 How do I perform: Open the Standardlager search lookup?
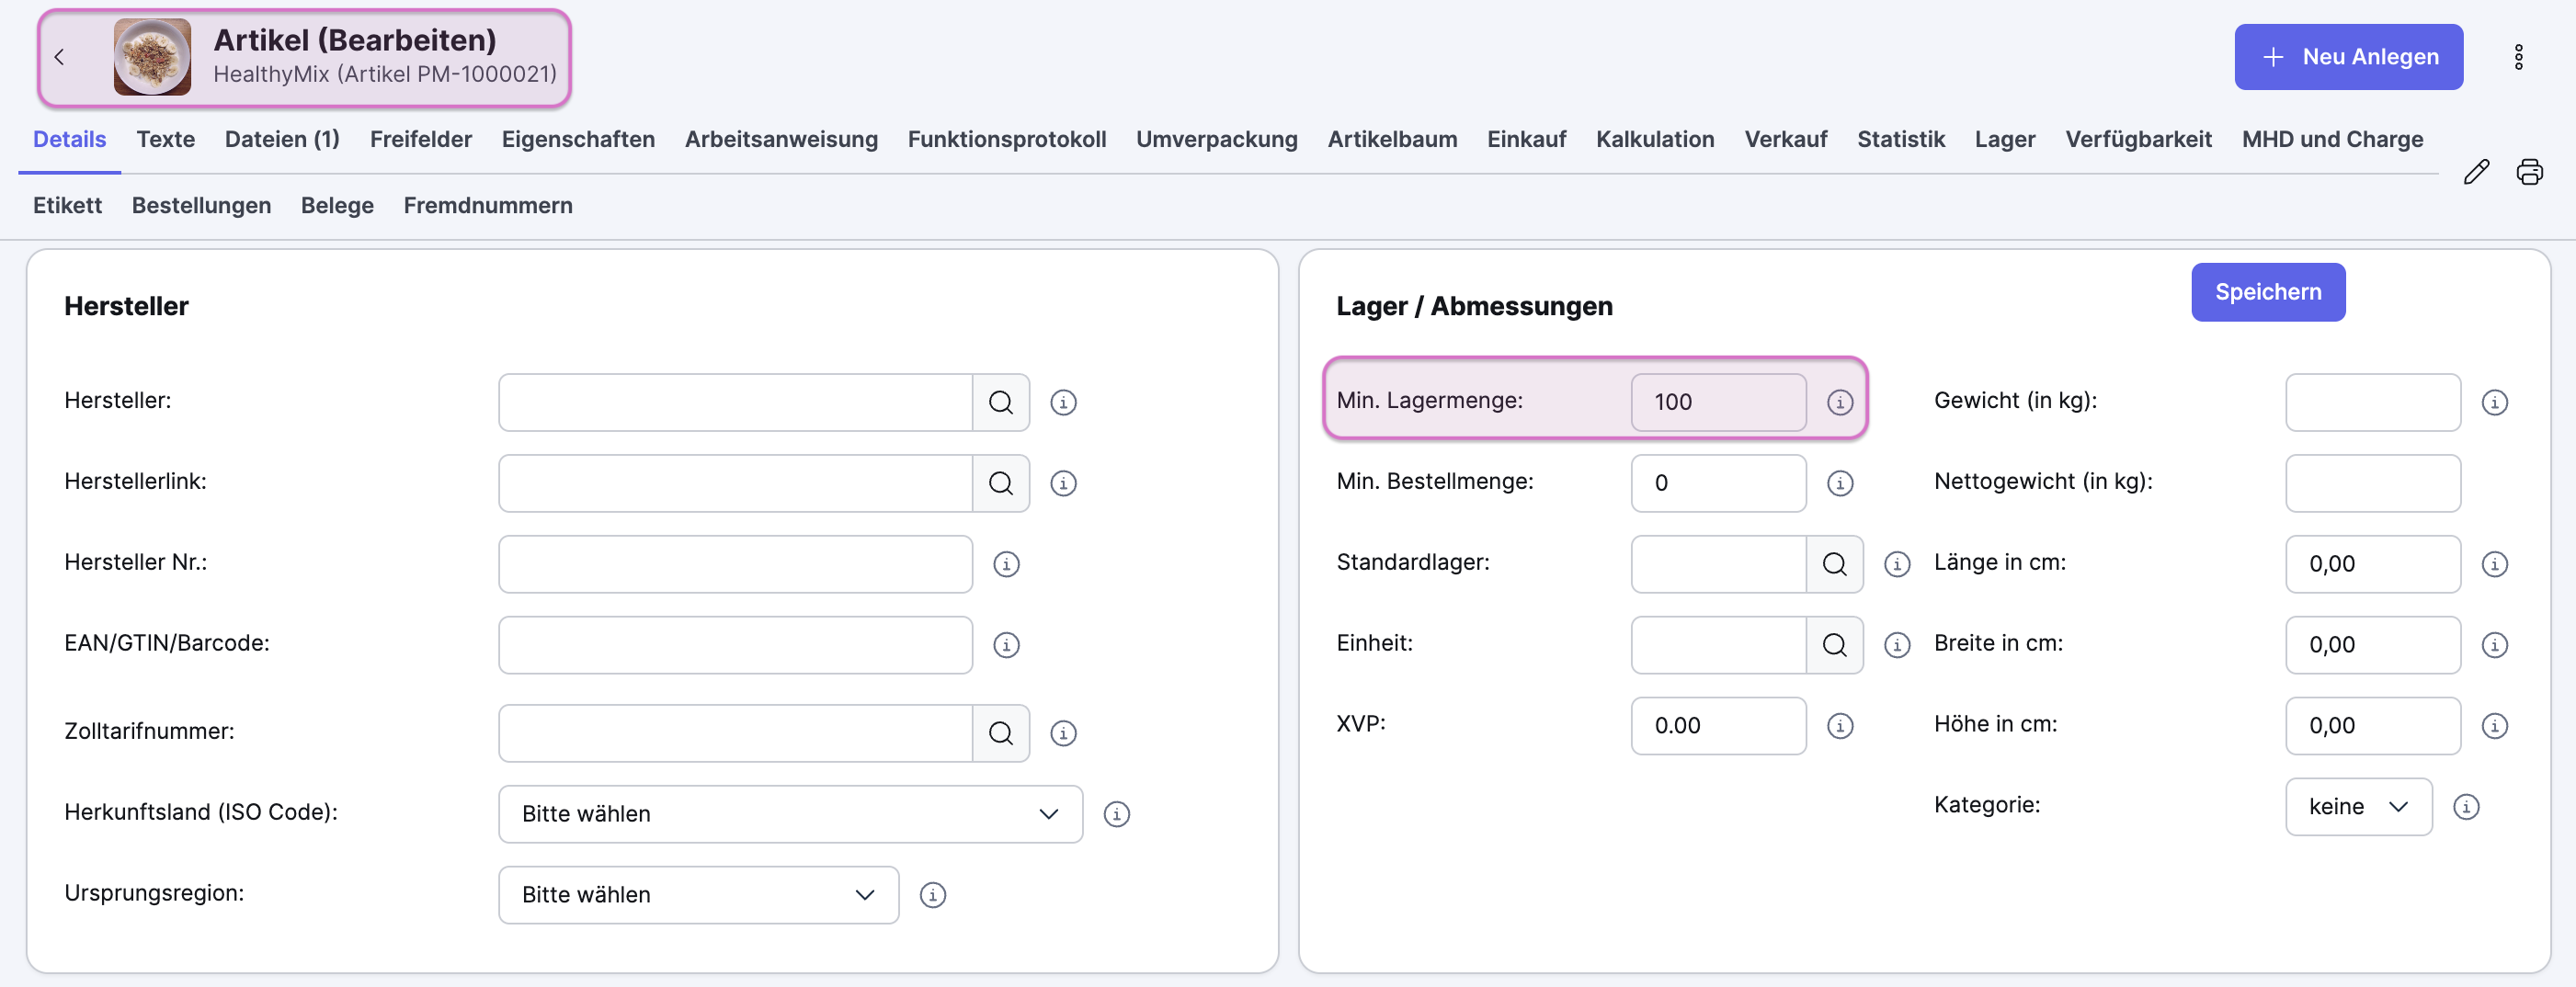click(x=1835, y=564)
